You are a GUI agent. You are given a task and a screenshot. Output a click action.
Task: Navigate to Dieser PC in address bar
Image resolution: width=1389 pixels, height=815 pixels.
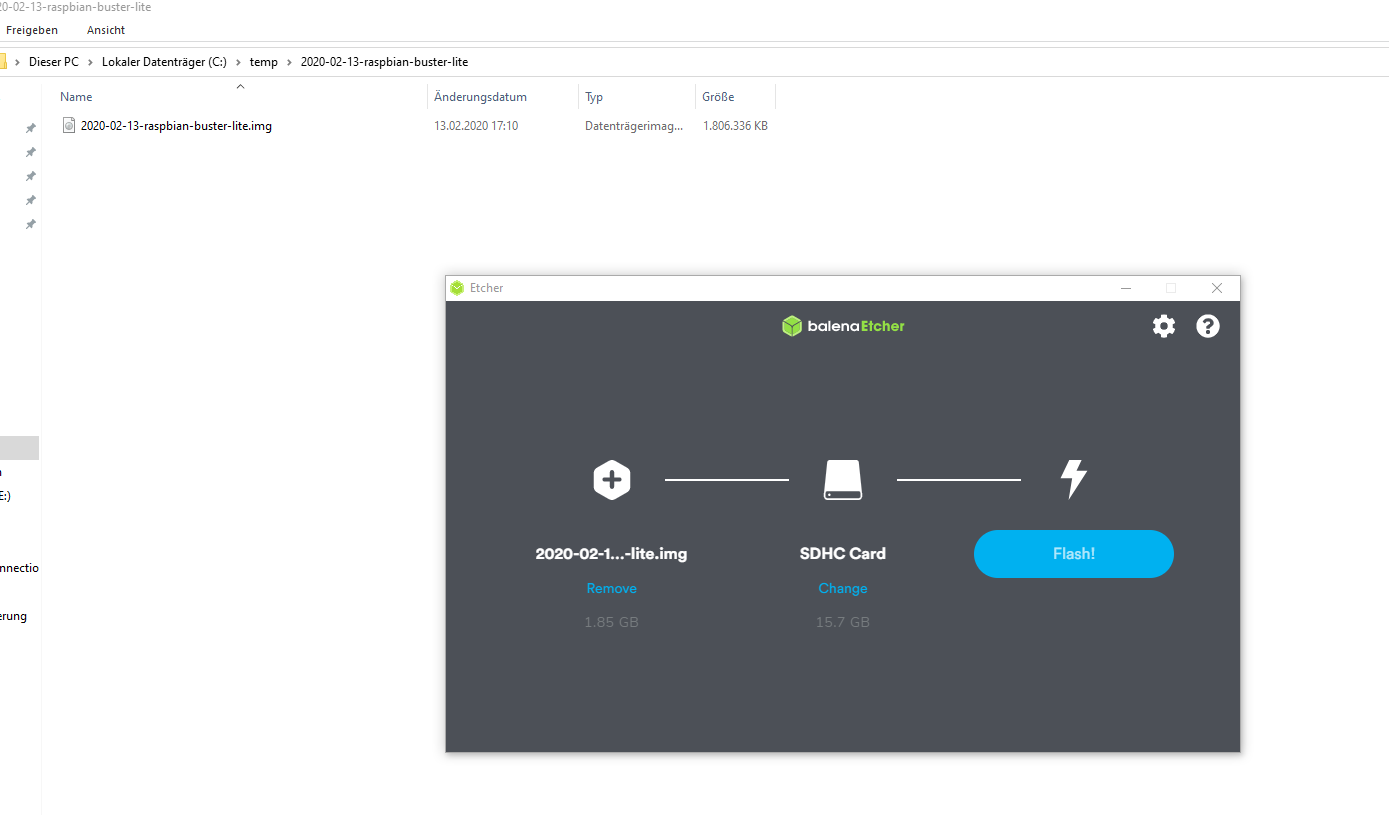(54, 62)
